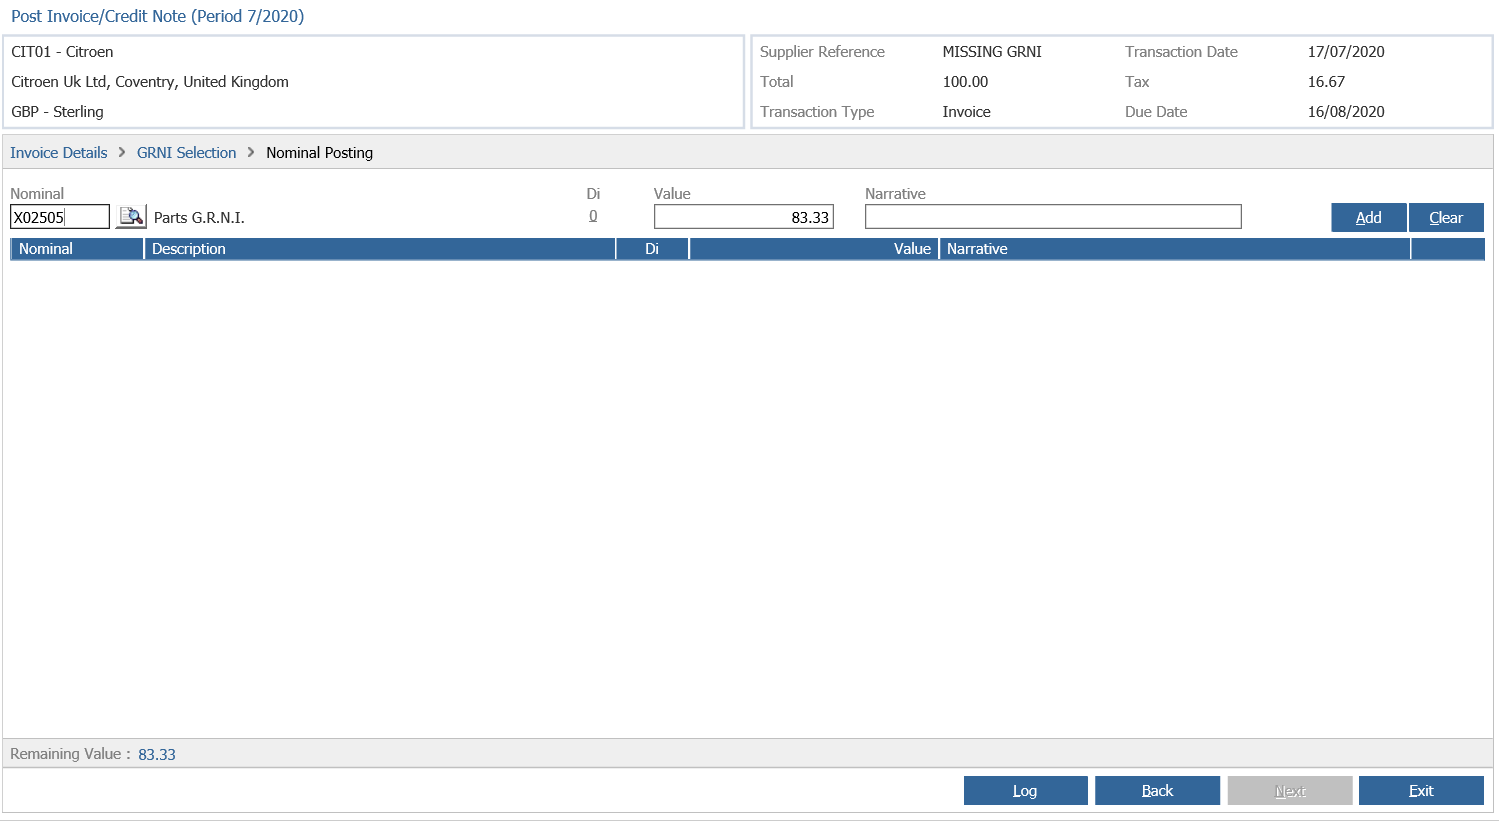The image size is (1499, 821).
Task: Sort by the Description column header
Action: tap(380, 249)
